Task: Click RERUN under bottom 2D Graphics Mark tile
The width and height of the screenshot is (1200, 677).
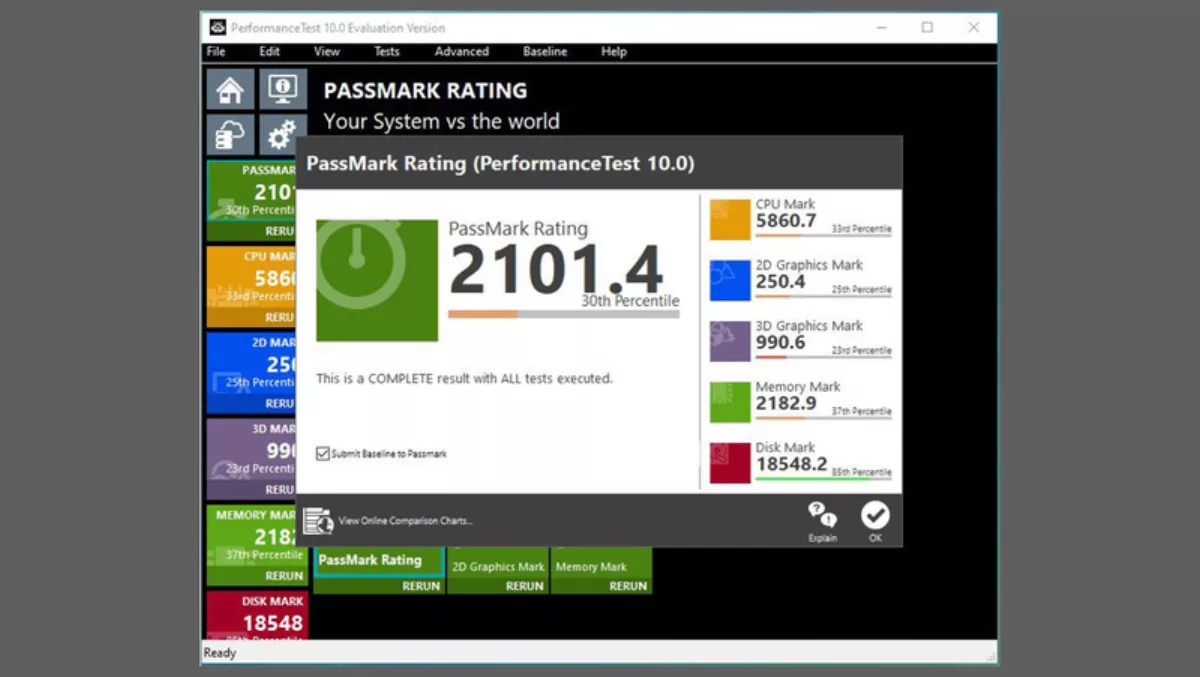Action: (x=524, y=586)
